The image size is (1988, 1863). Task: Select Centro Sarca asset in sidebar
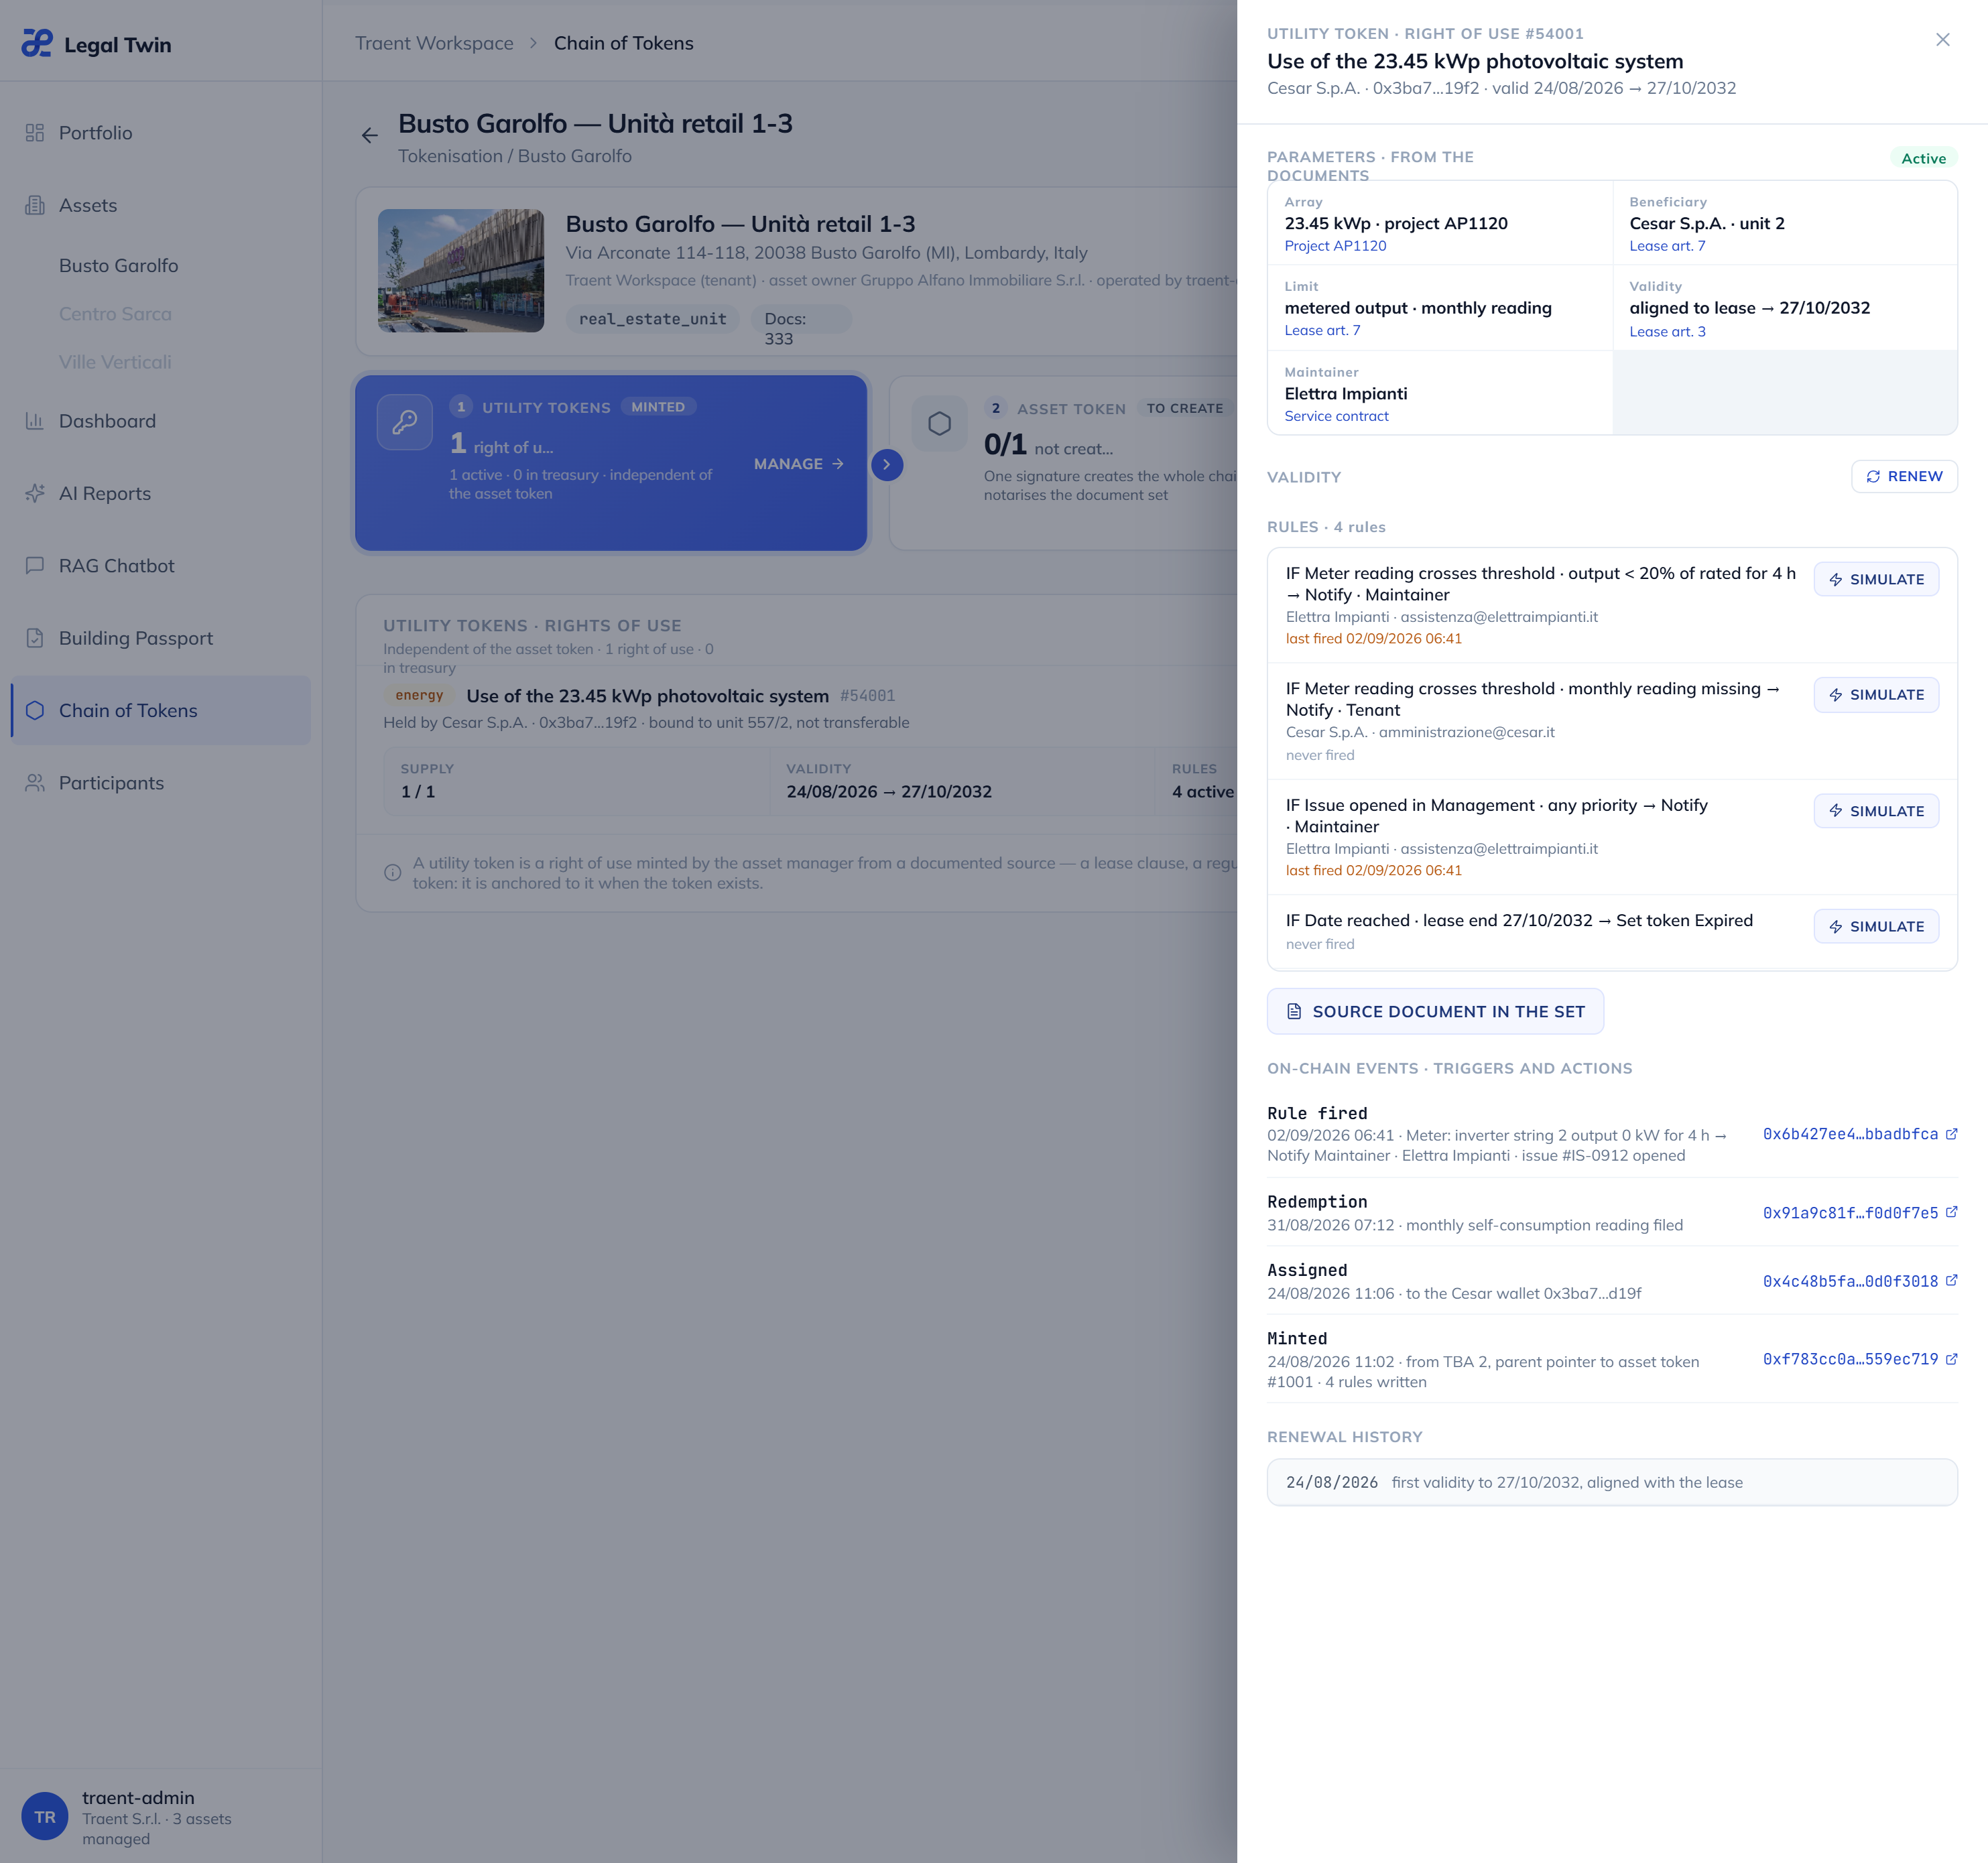click(x=115, y=314)
